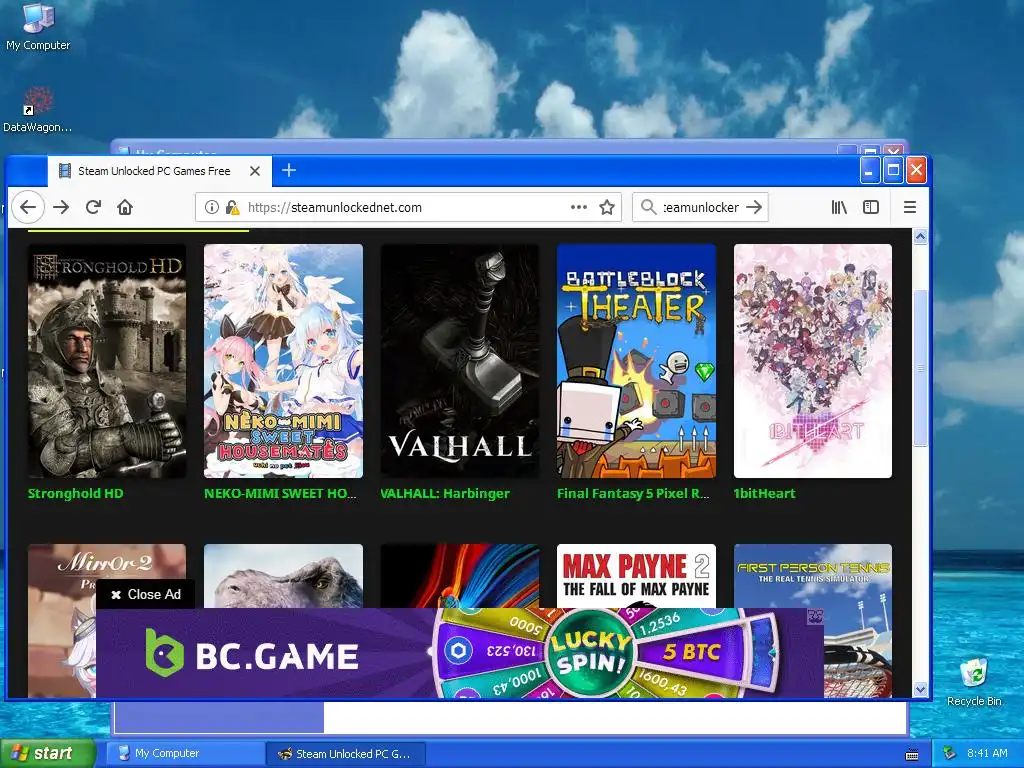Open the Max Payne 2 cover
The width and height of the screenshot is (1024, 768).
636,575
